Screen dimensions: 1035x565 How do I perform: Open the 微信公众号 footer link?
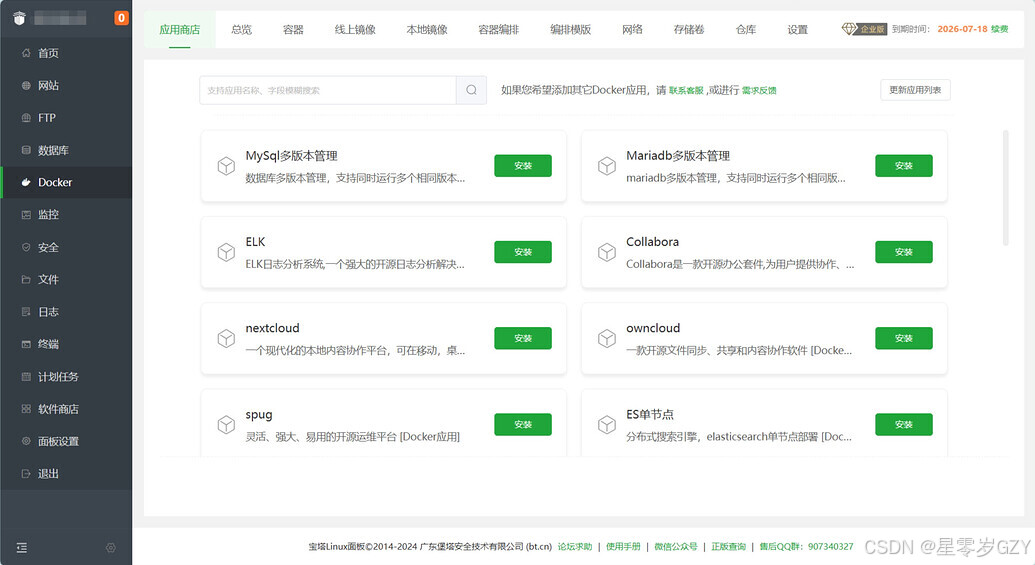click(x=676, y=547)
